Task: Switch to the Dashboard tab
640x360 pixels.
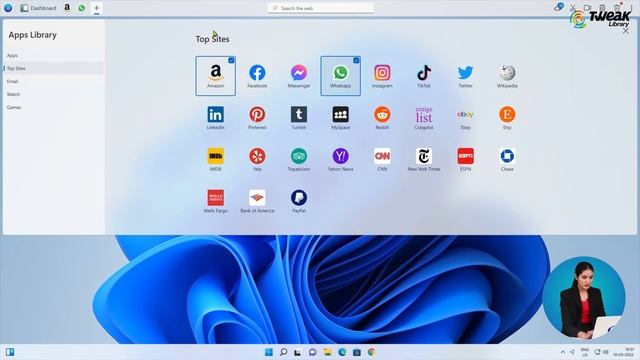Action: click(x=38, y=8)
